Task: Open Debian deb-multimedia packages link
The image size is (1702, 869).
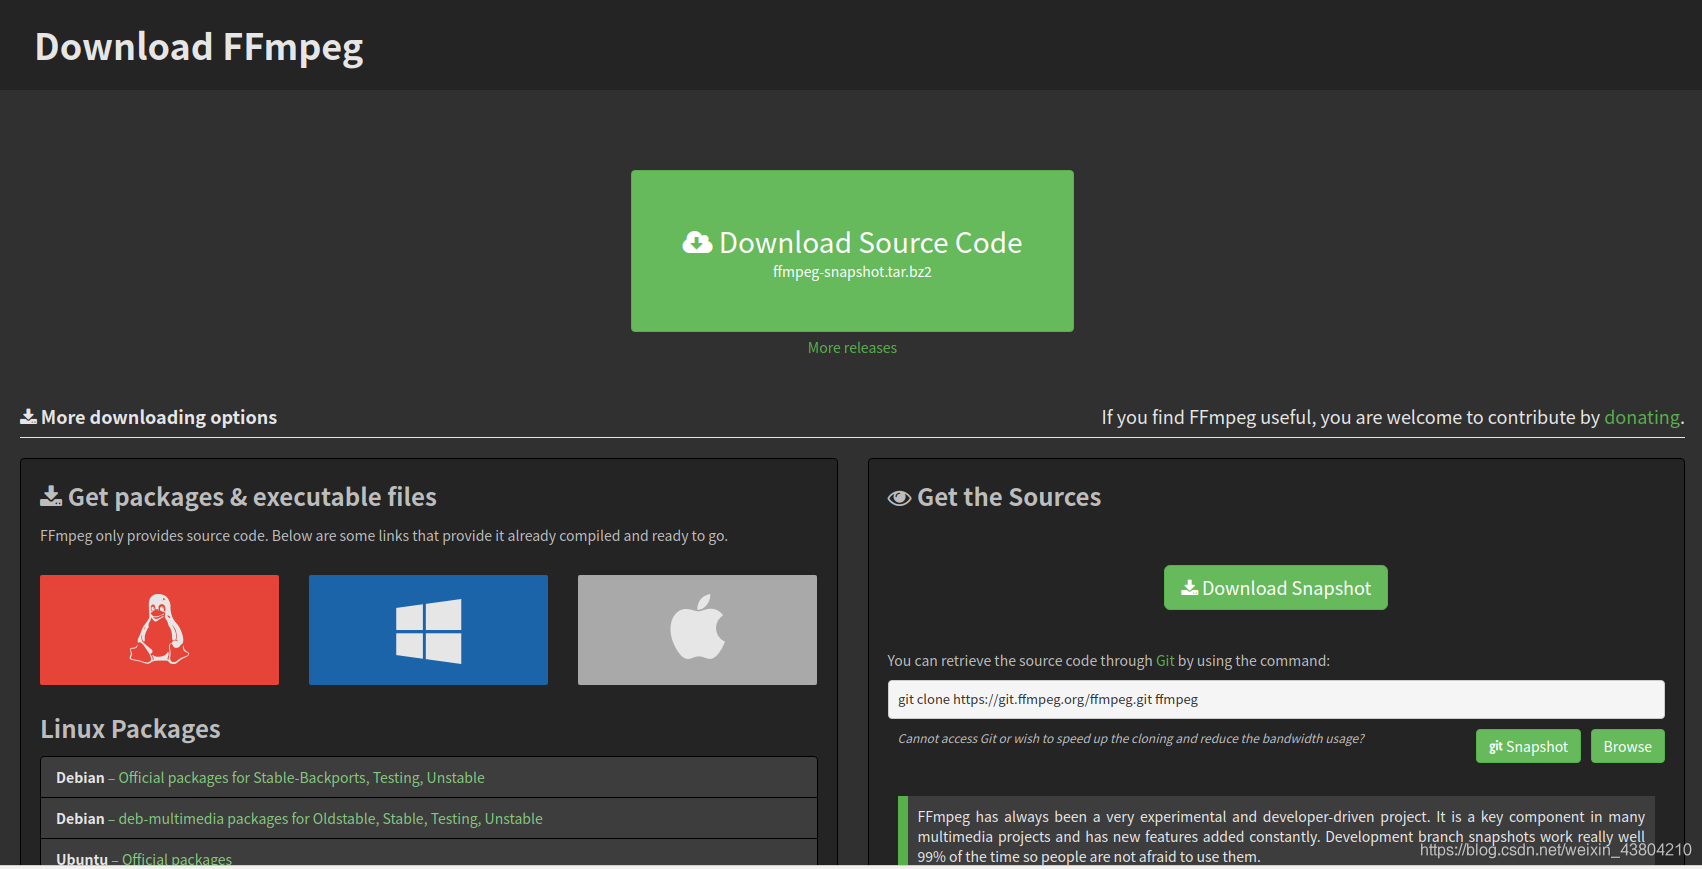Action: [x=330, y=819]
